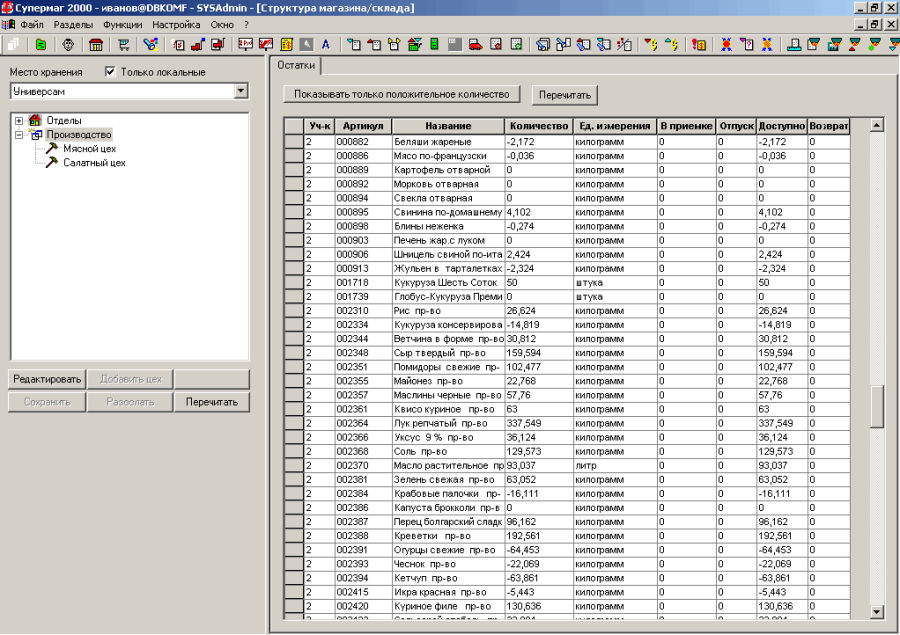Select the 'Отделы' tree item
Viewport: 900px width, 635px height.
pos(64,121)
